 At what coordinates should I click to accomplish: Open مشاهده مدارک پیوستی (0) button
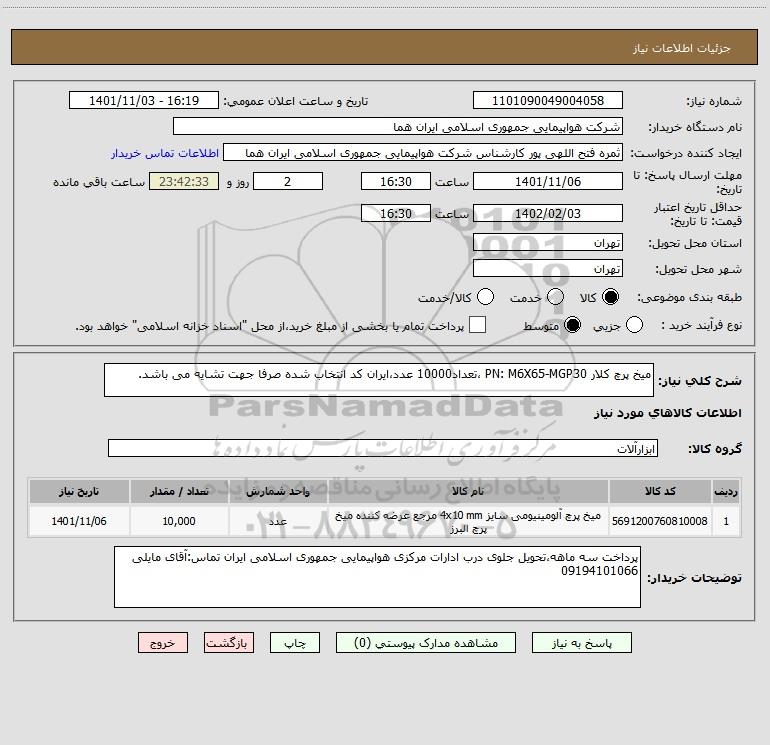[x=426, y=643]
